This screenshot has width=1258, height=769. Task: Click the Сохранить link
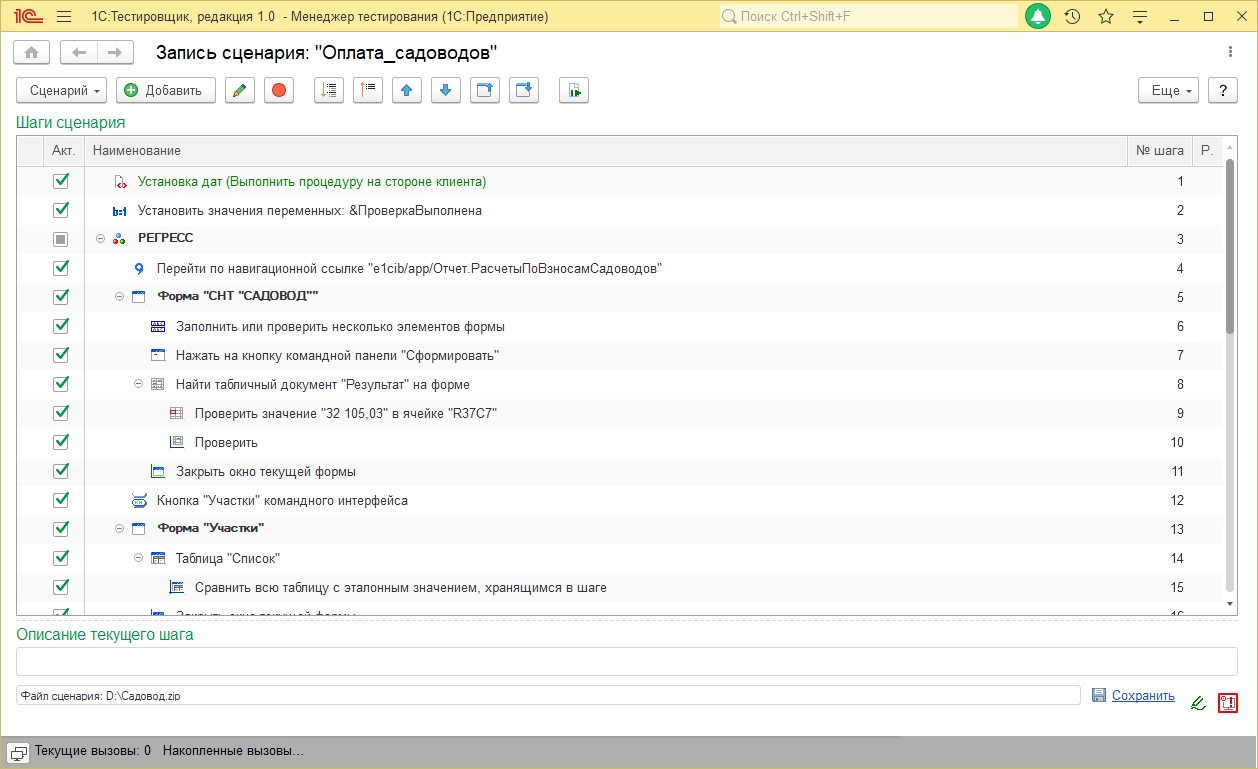point(1143,695)
